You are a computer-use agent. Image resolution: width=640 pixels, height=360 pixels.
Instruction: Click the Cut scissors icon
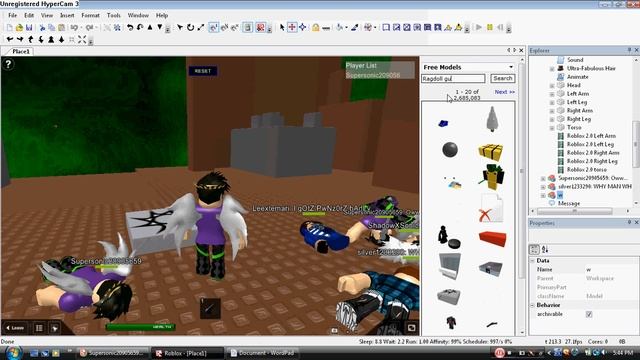coord(42,28)
